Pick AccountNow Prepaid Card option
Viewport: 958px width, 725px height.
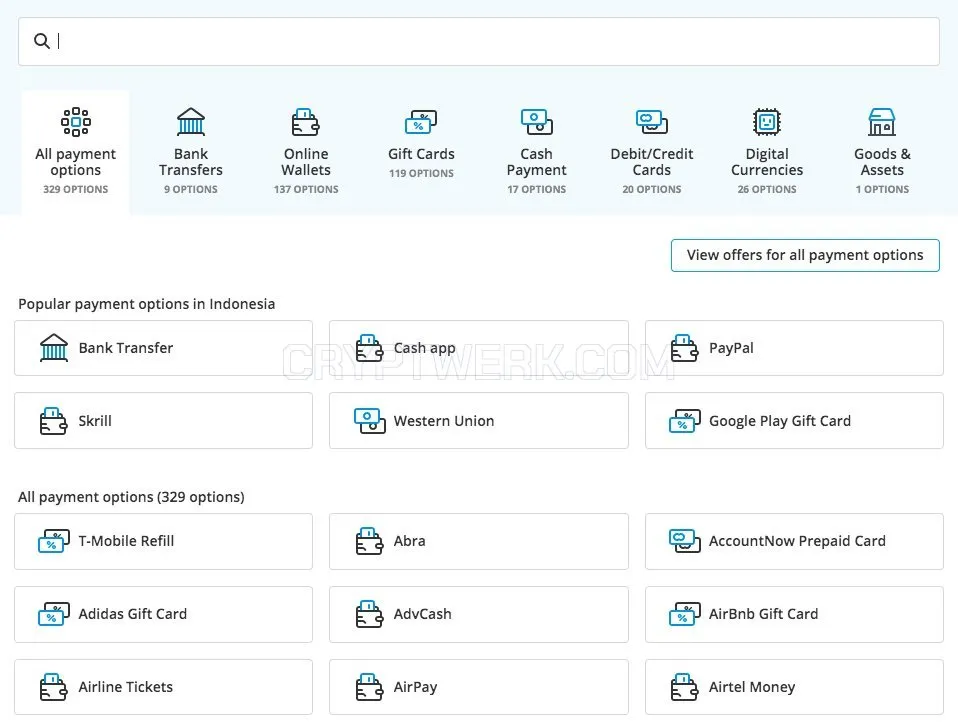click(x=794, y=541)
